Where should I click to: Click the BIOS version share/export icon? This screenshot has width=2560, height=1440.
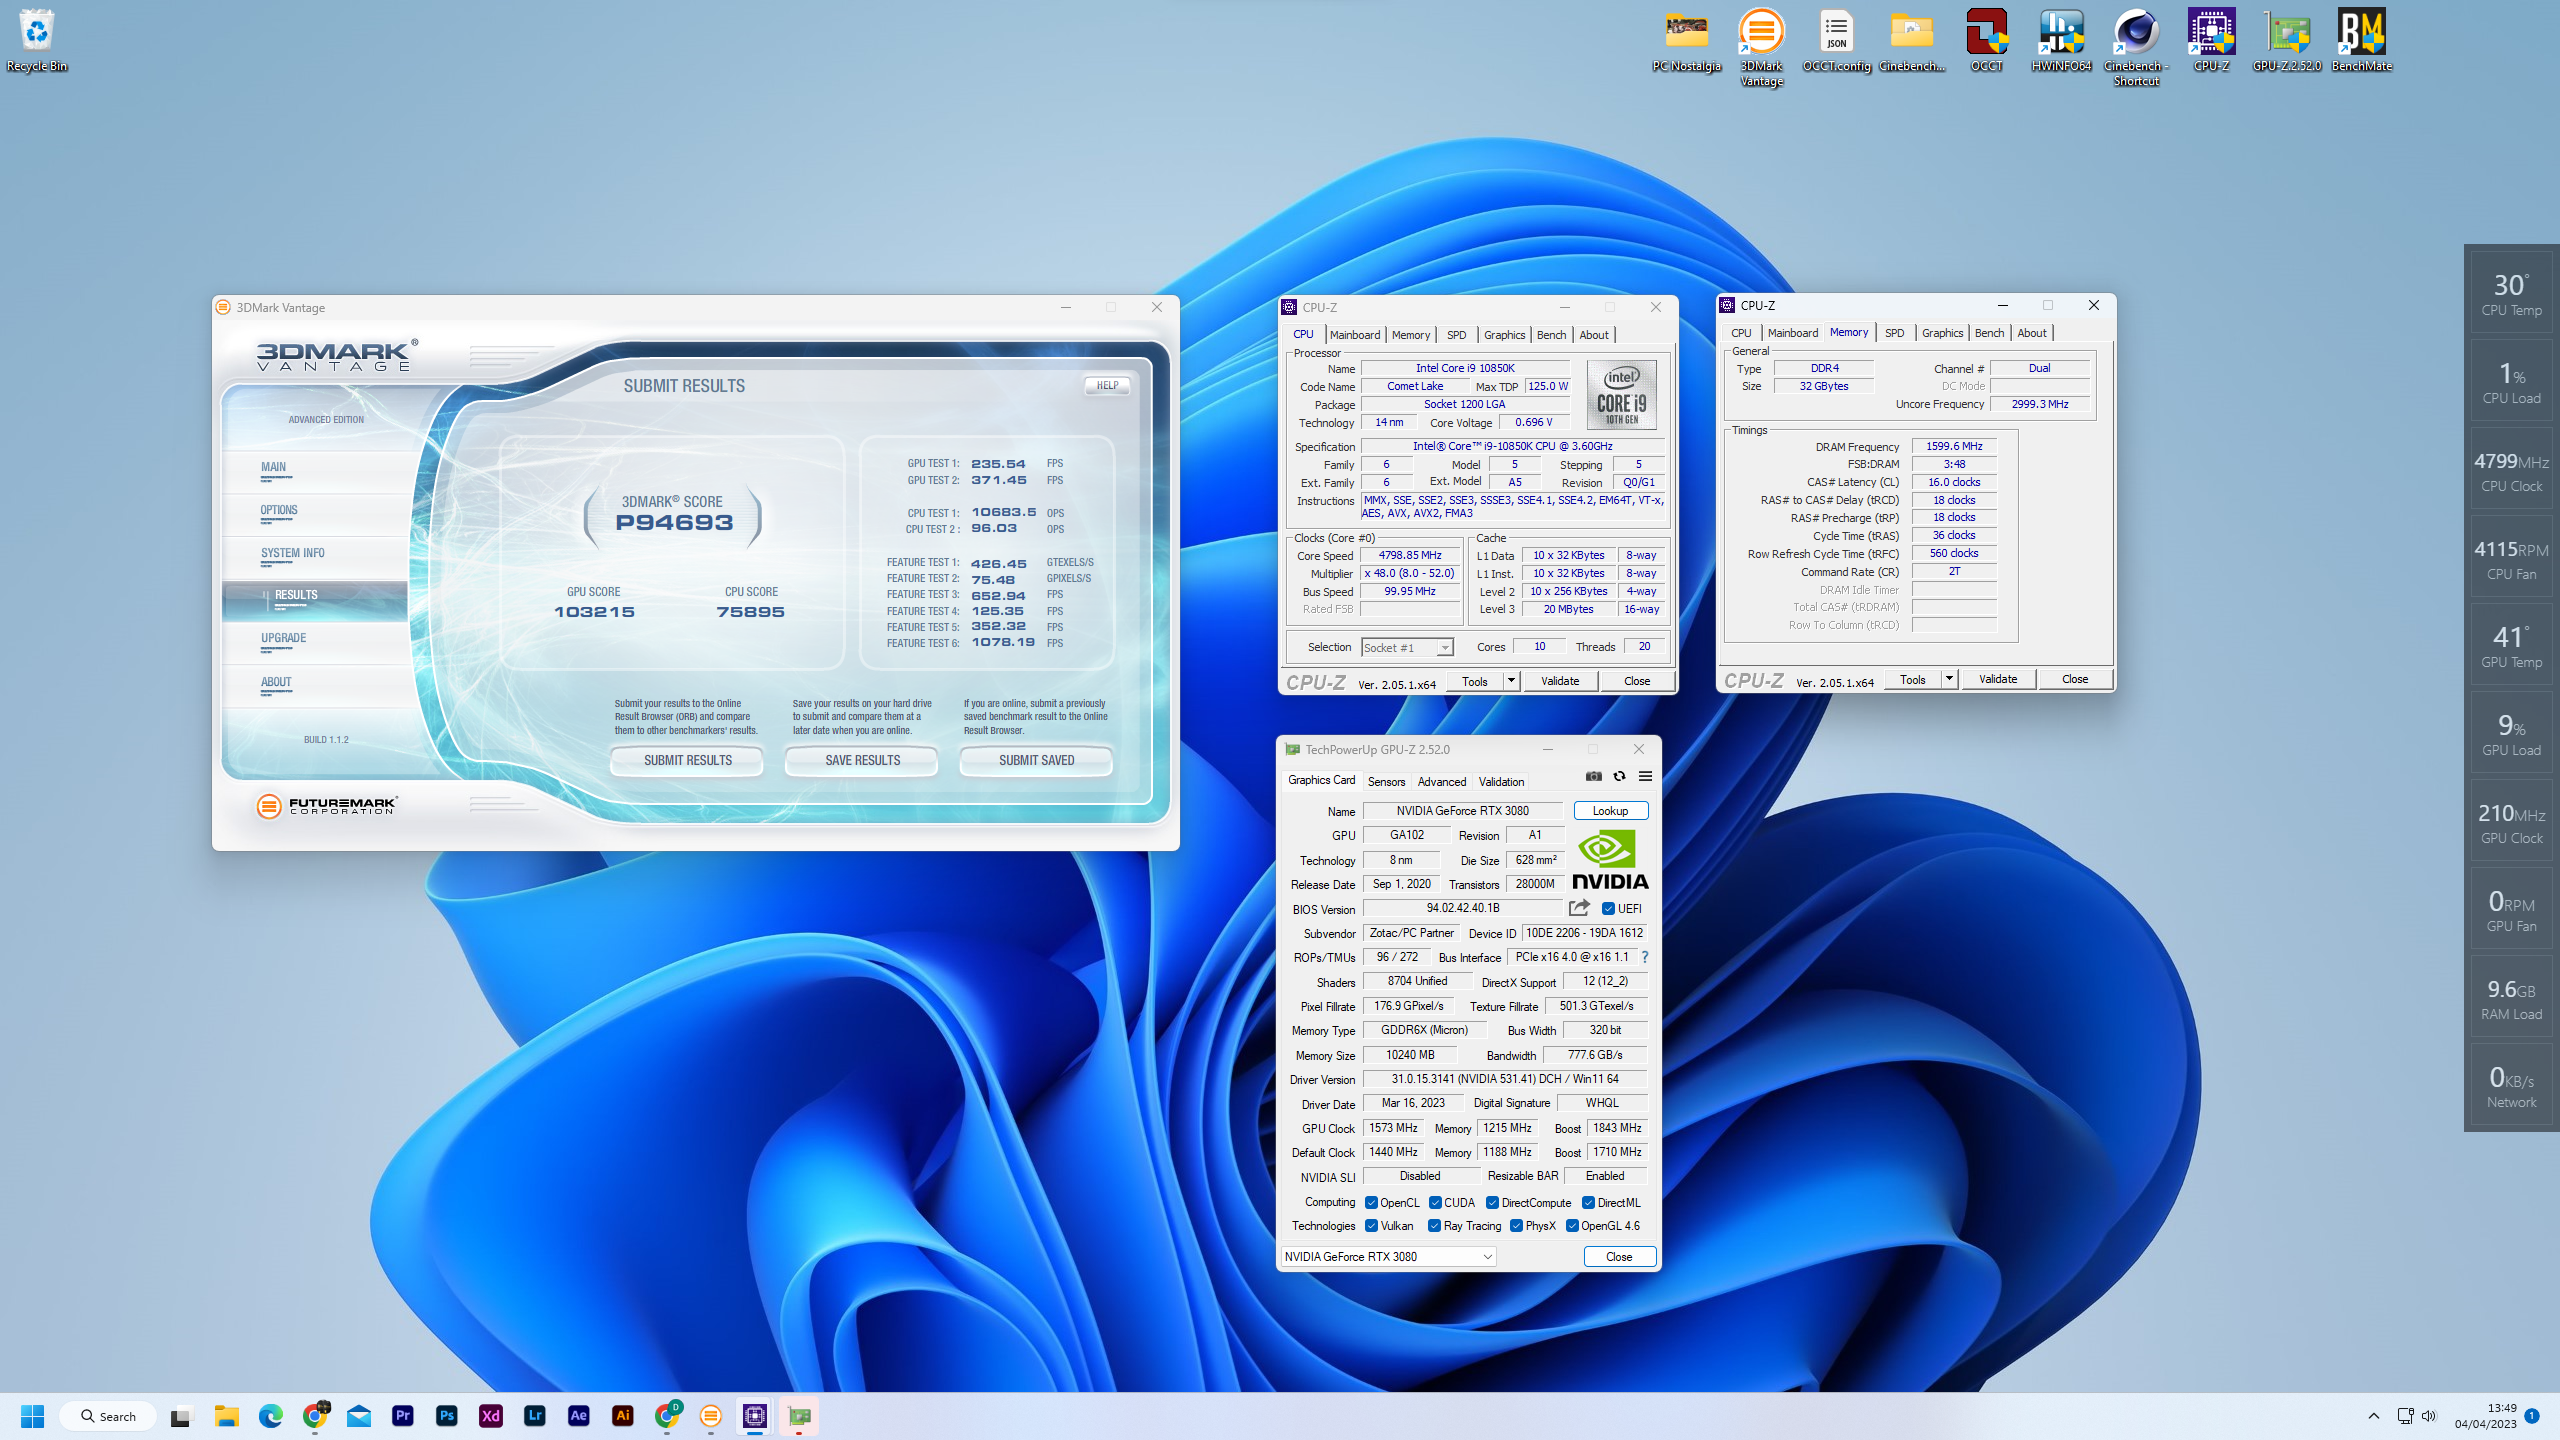coord(1579,908)
